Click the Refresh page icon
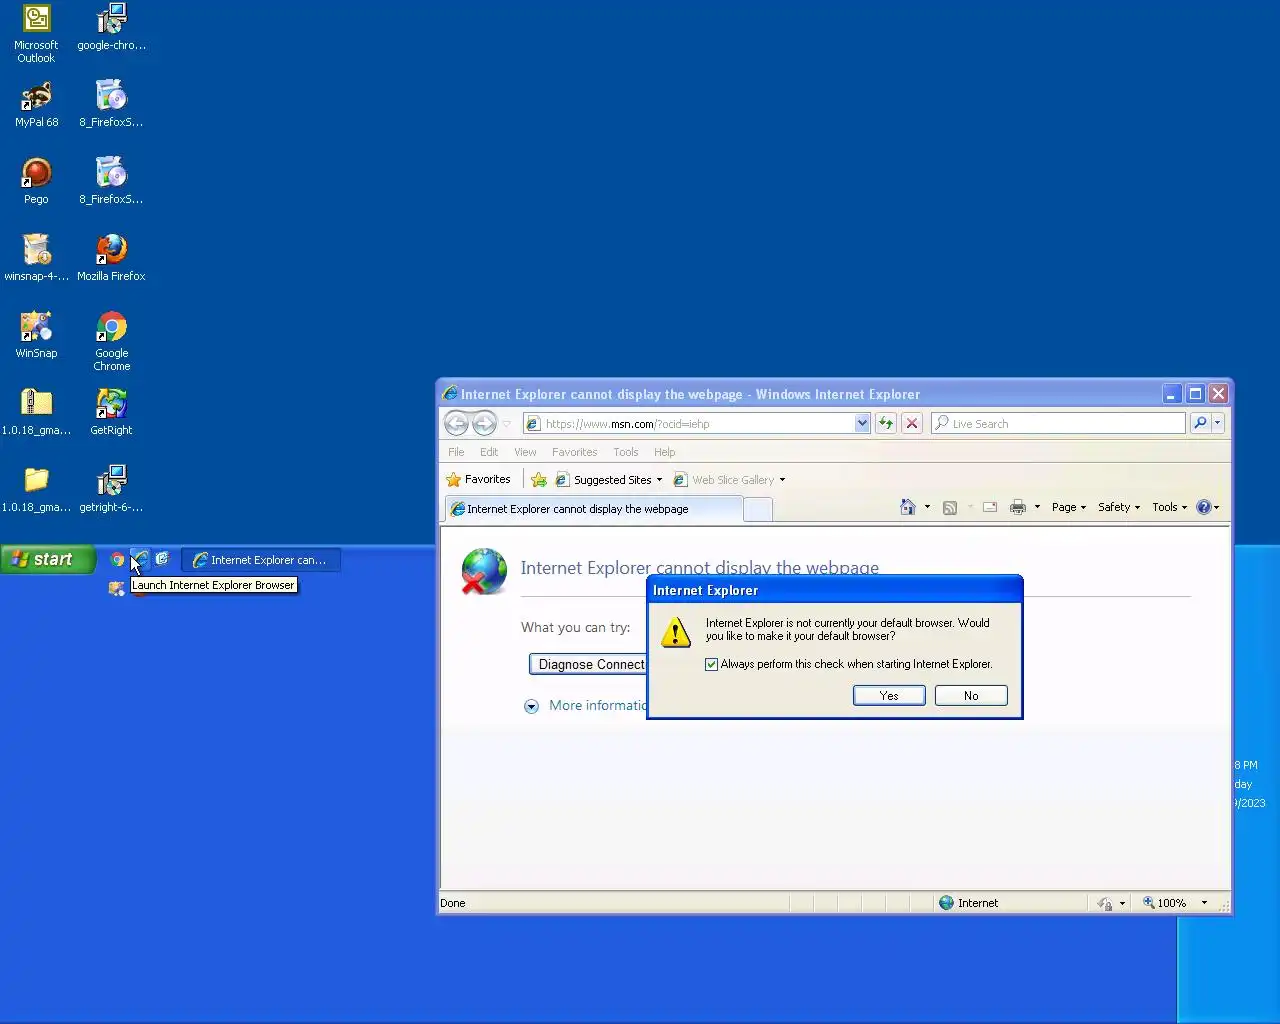Viewport: 1280px width, 1024px height. click(886, 423)
